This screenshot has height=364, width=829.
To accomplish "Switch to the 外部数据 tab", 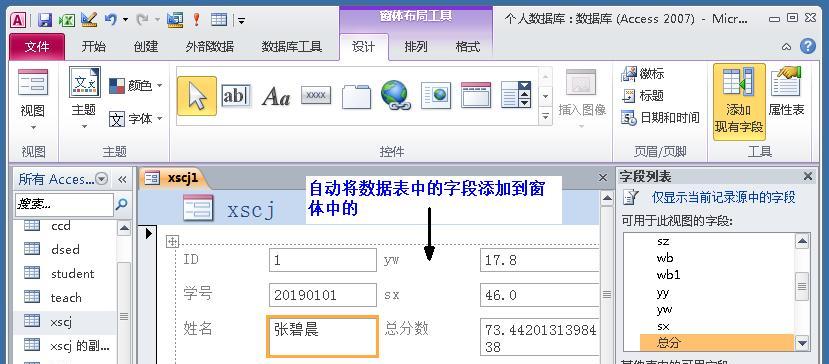I will tap(210, 47).
